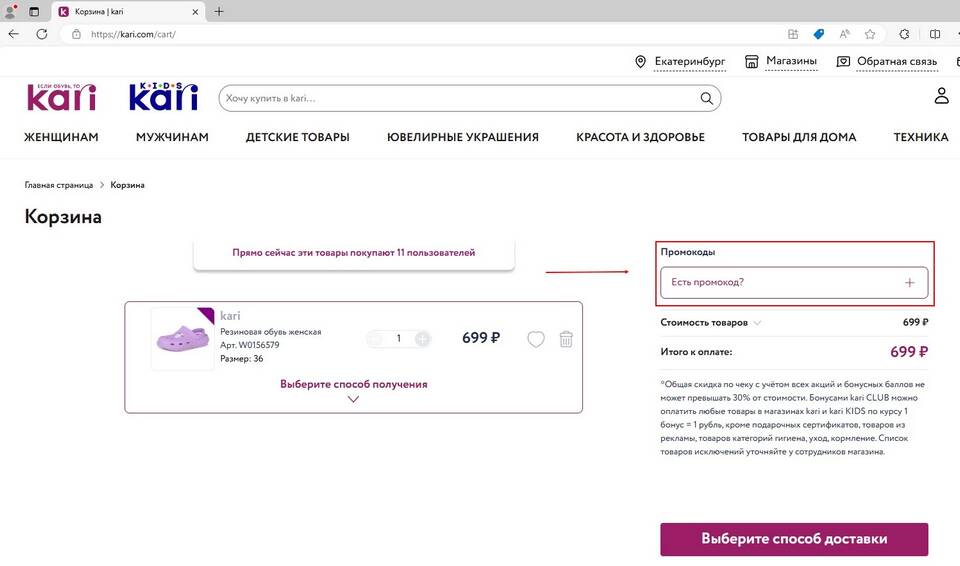Open the purple shoe product thumbnail
The width and height of the screenshot is (960, 566).
[x=182, y=339]
